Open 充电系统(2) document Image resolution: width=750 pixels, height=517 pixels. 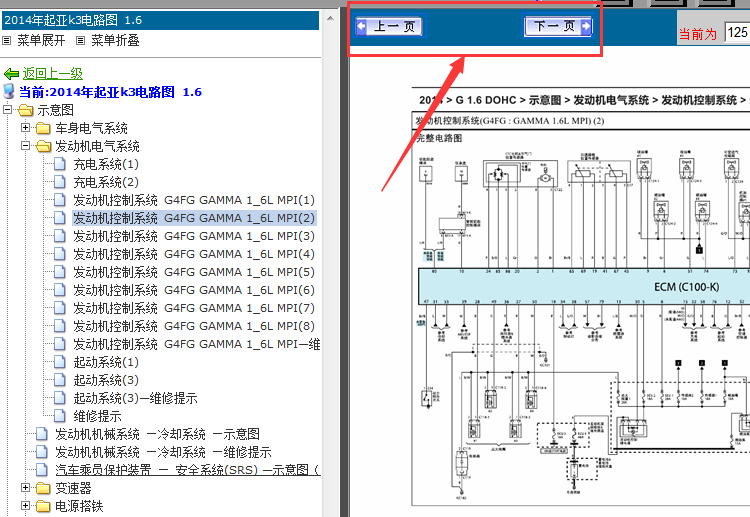(x=106, y=182)
